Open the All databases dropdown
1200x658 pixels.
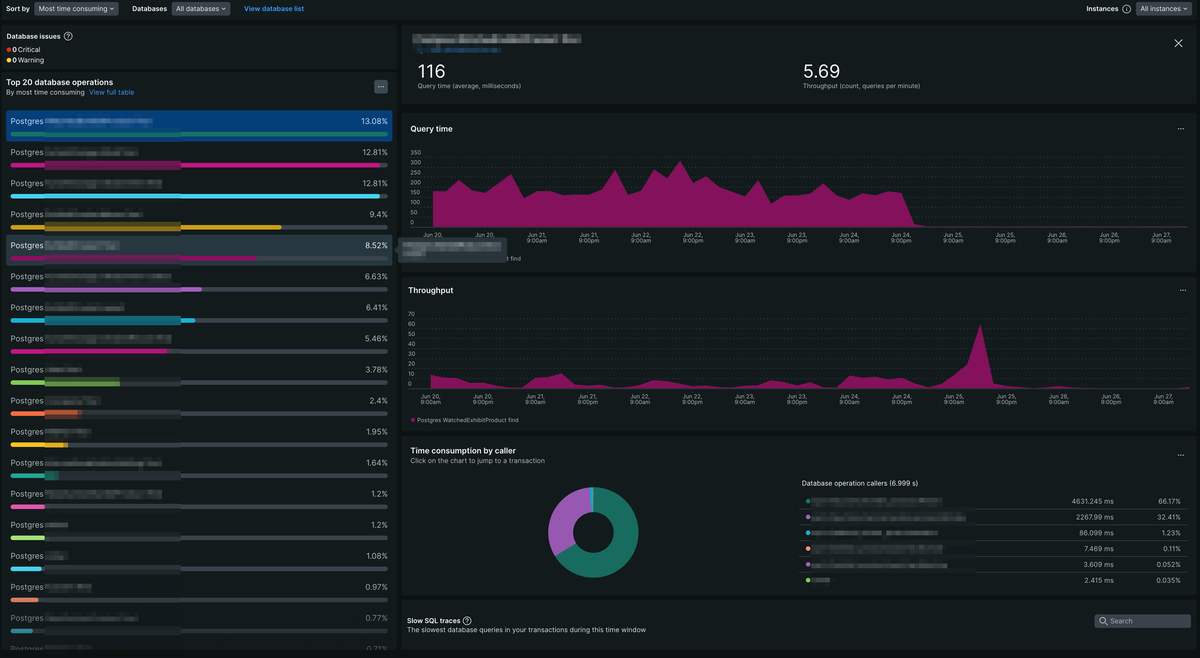coord(201,9)
